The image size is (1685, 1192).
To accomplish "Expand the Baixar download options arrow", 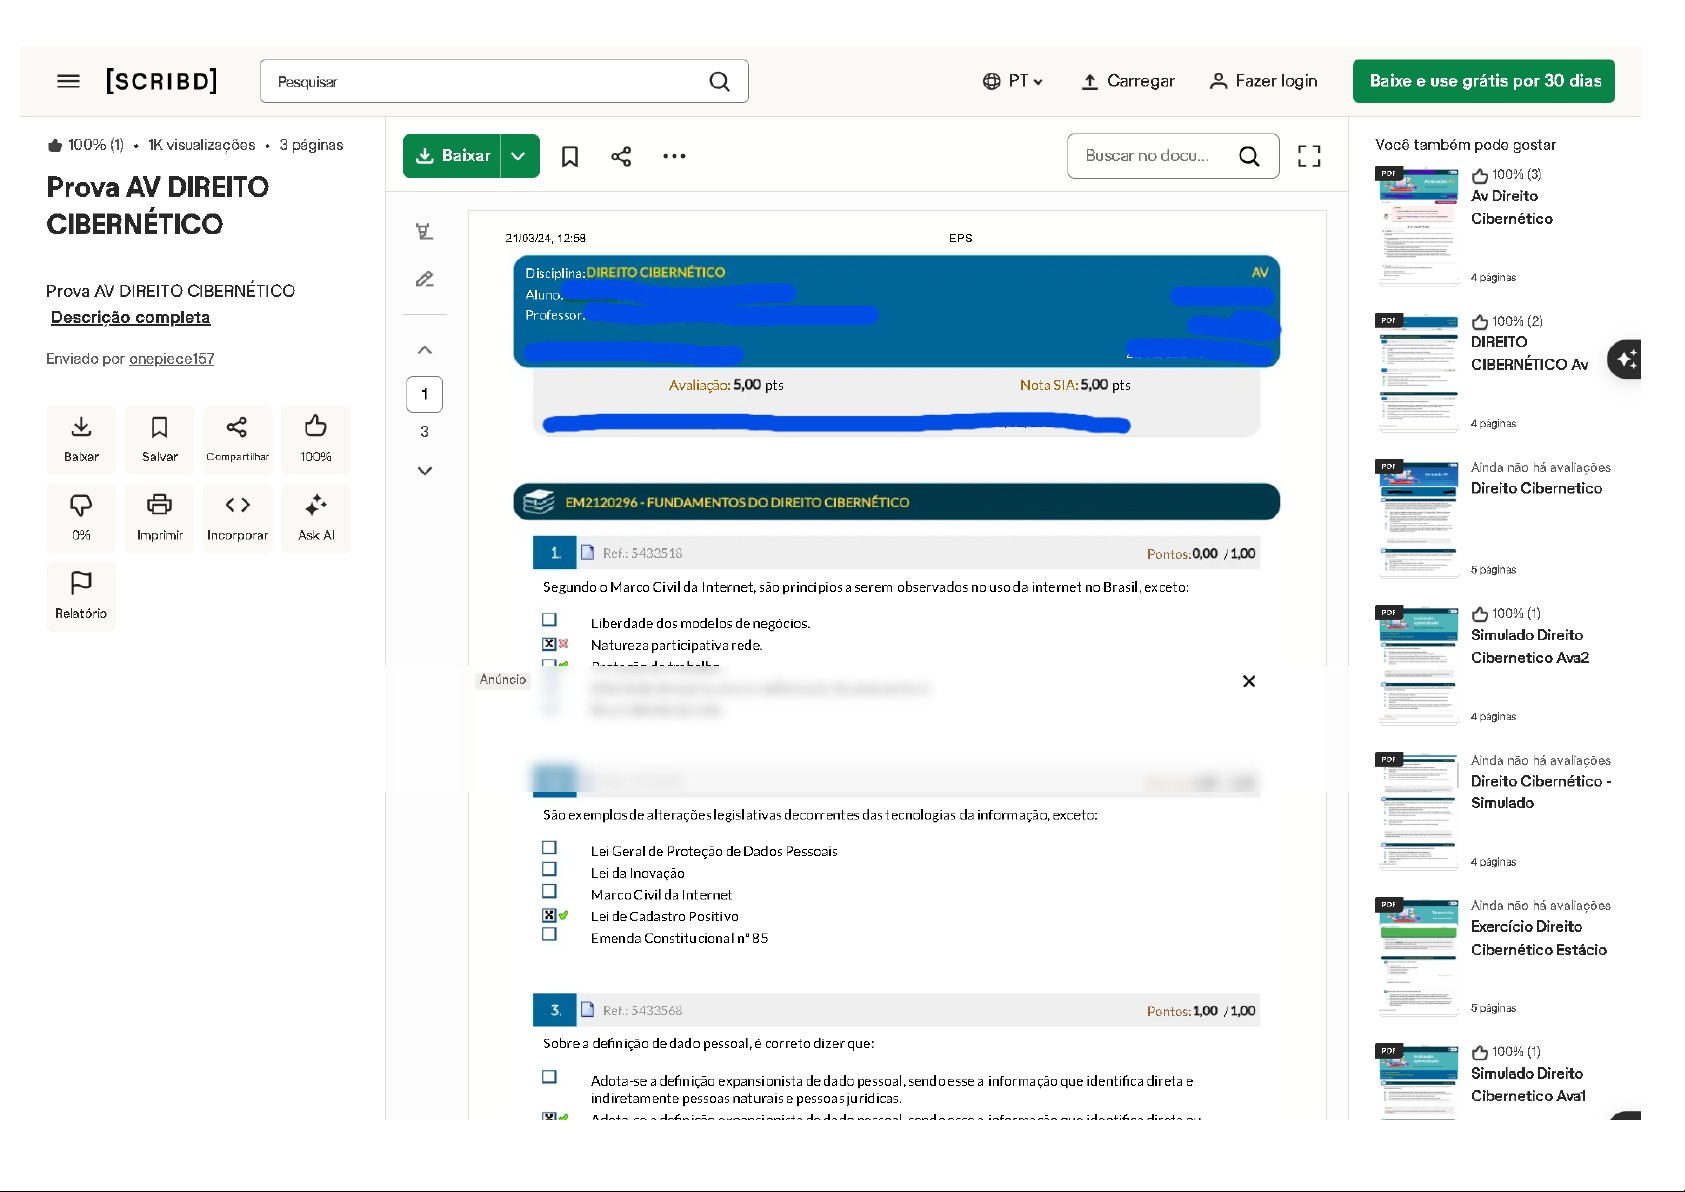I will click(x=519, y=156).
